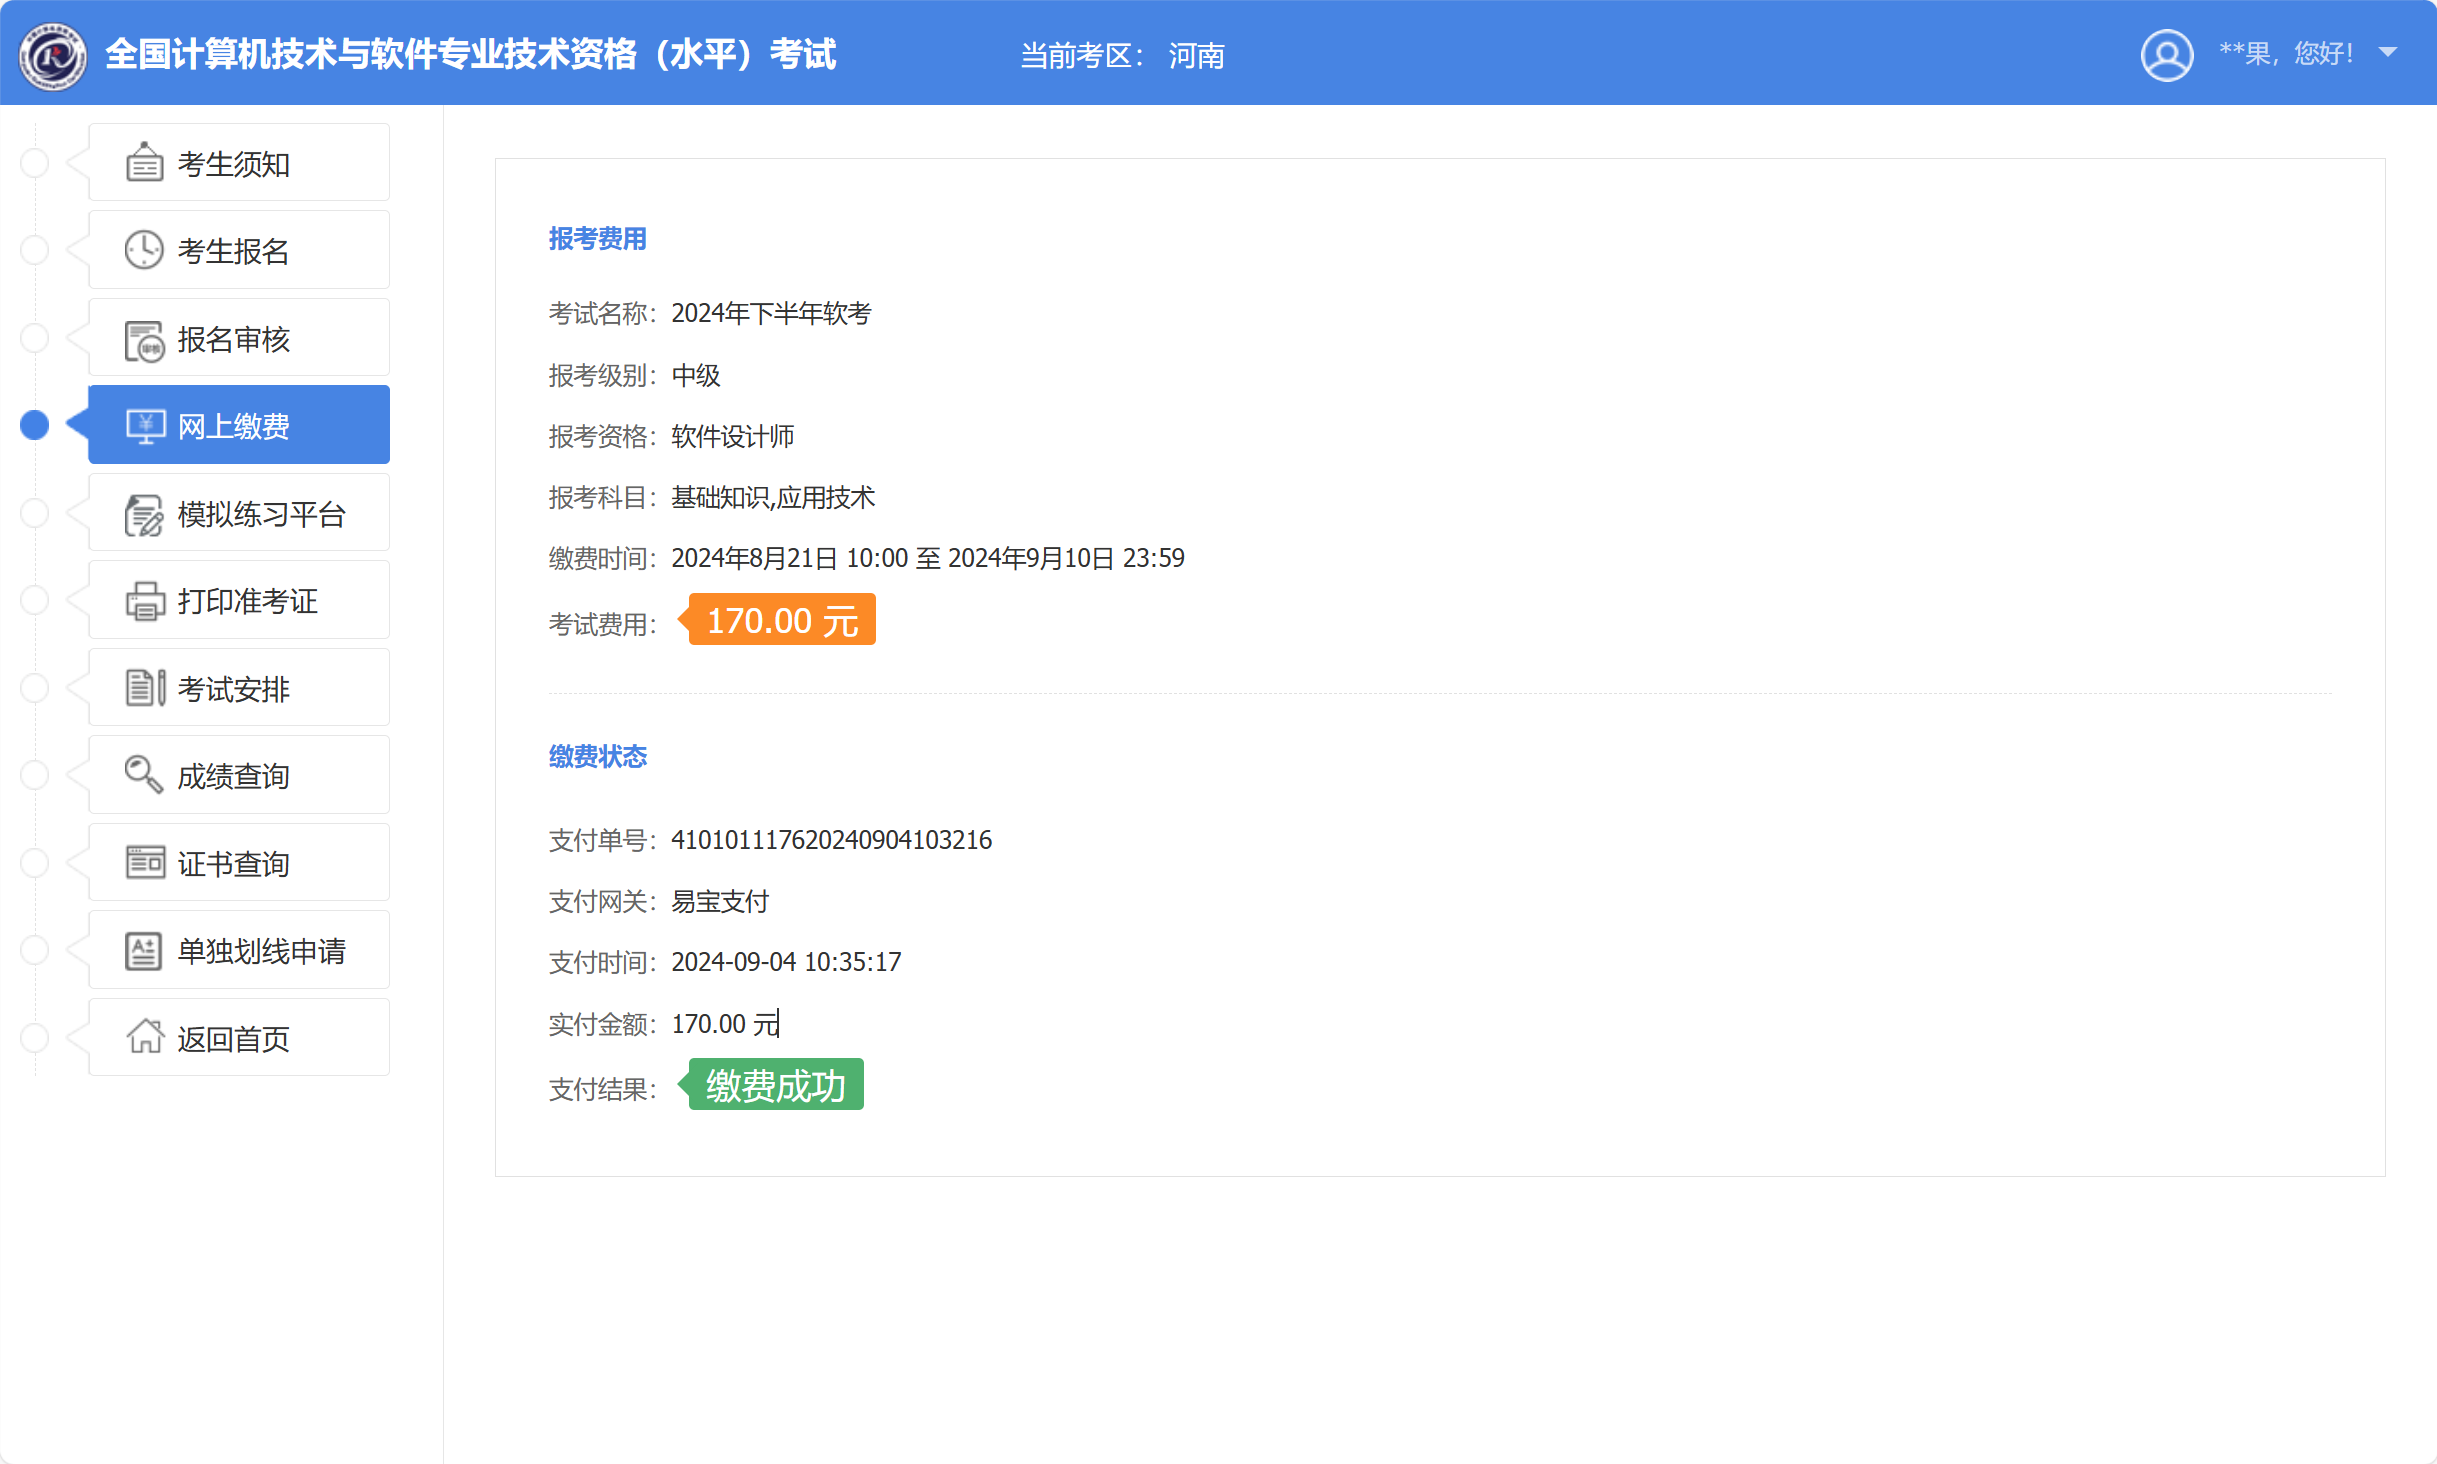Select the step circle beside 考生须知
Screen dimensions: 2437x1464
[35, 163]
